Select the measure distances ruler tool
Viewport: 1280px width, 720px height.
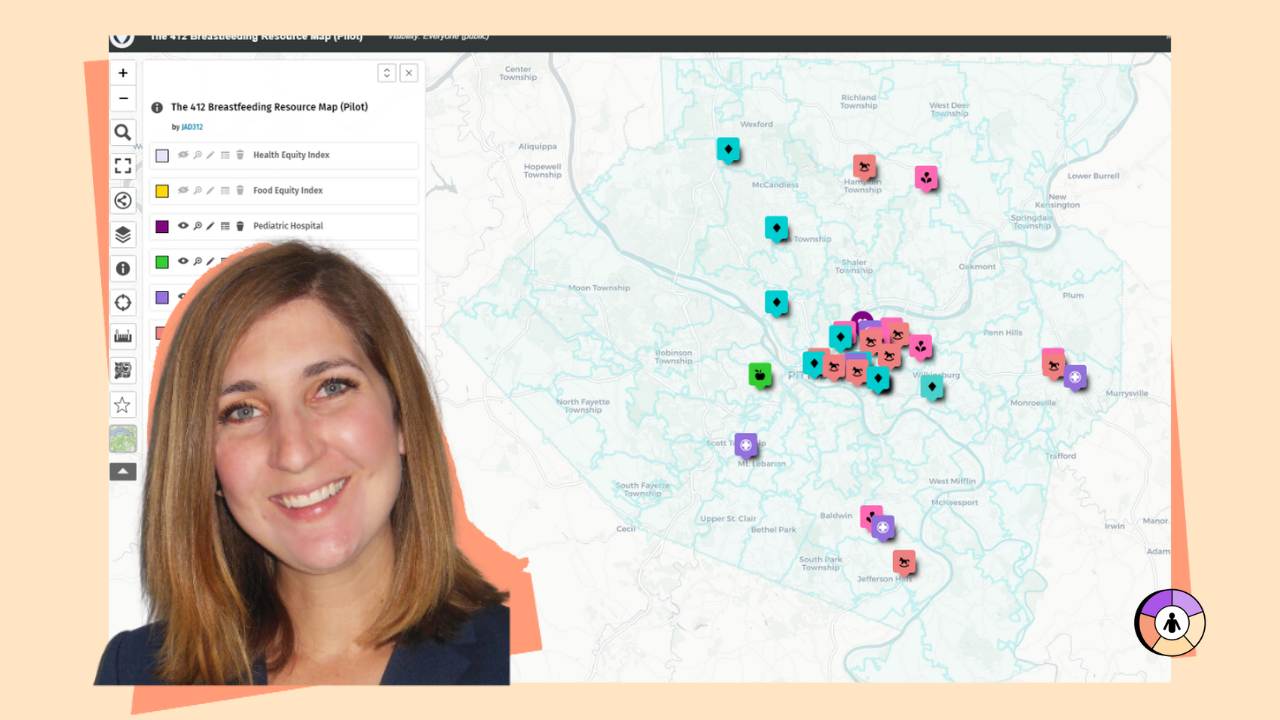[x=123, y=336]
